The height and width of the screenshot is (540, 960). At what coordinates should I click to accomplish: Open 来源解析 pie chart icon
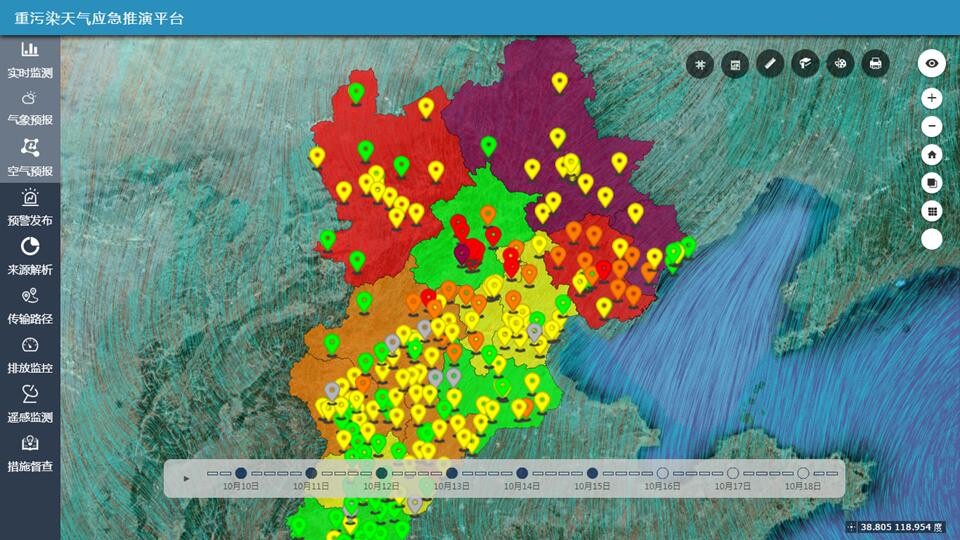point(30,256)
